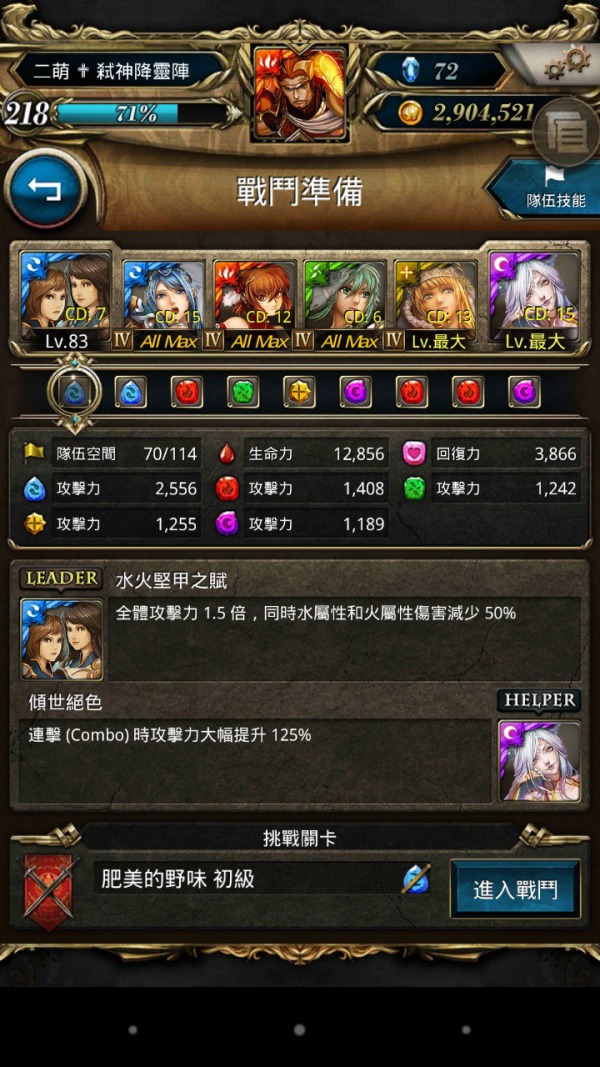Select the green earth team slot icon
The width and height of the screenshot is (600, 1067).
click(x=243, y=392)
